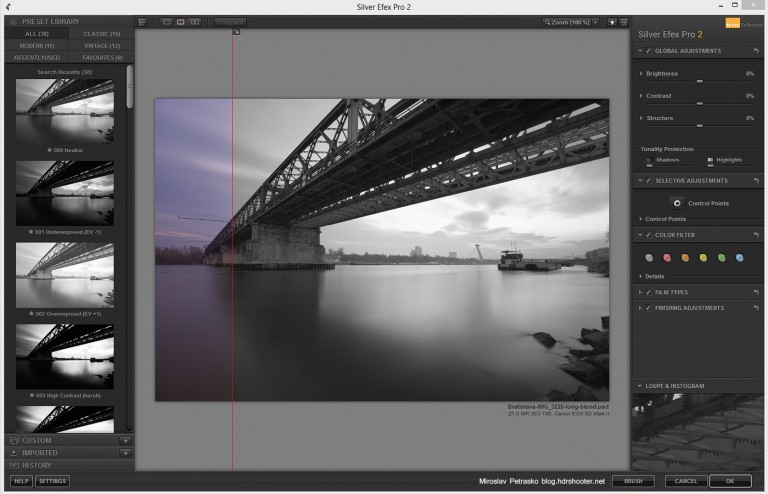
Task: Toggle favorite star on 002 Overexposed preset
Action: [31, 314]
